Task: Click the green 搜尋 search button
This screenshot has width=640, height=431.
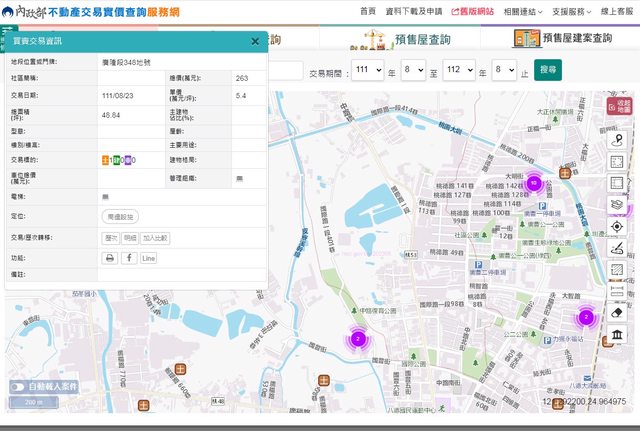Action: point(548,70)
